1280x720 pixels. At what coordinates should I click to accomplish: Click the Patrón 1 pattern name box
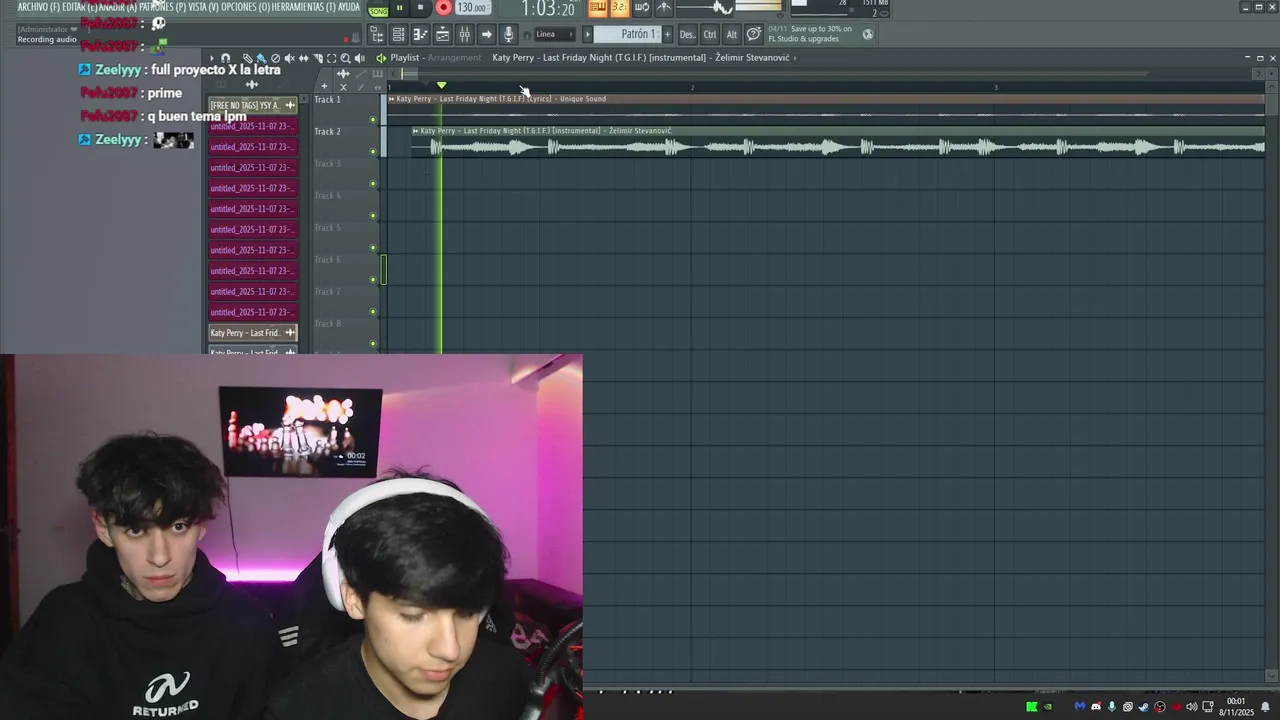(x=628, y=34)
